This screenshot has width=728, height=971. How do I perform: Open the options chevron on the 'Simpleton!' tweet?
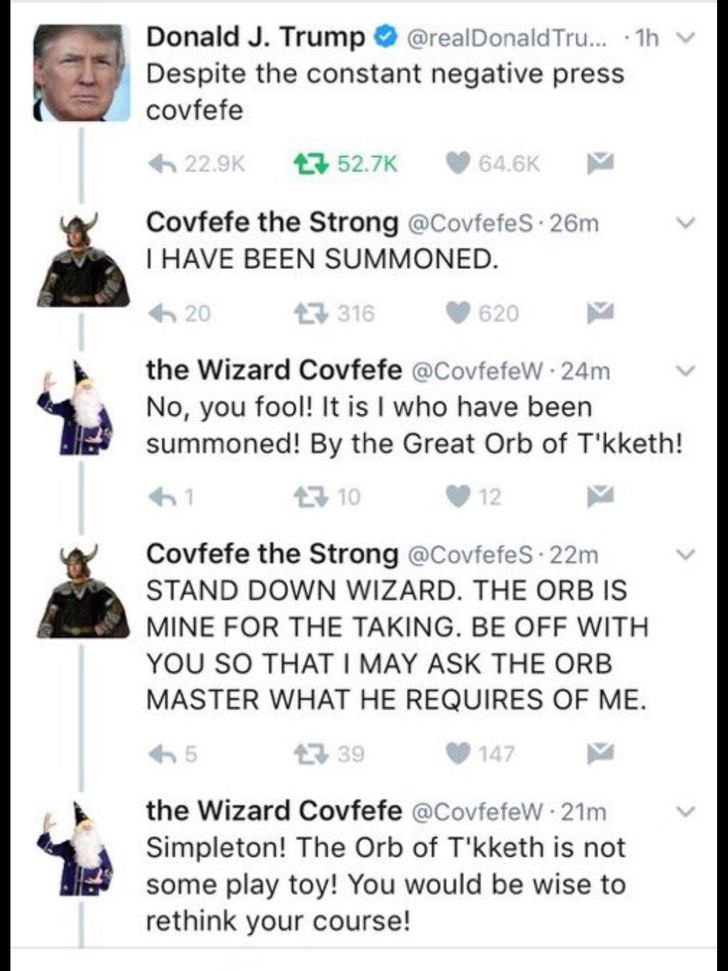click(x=684, y=808)
